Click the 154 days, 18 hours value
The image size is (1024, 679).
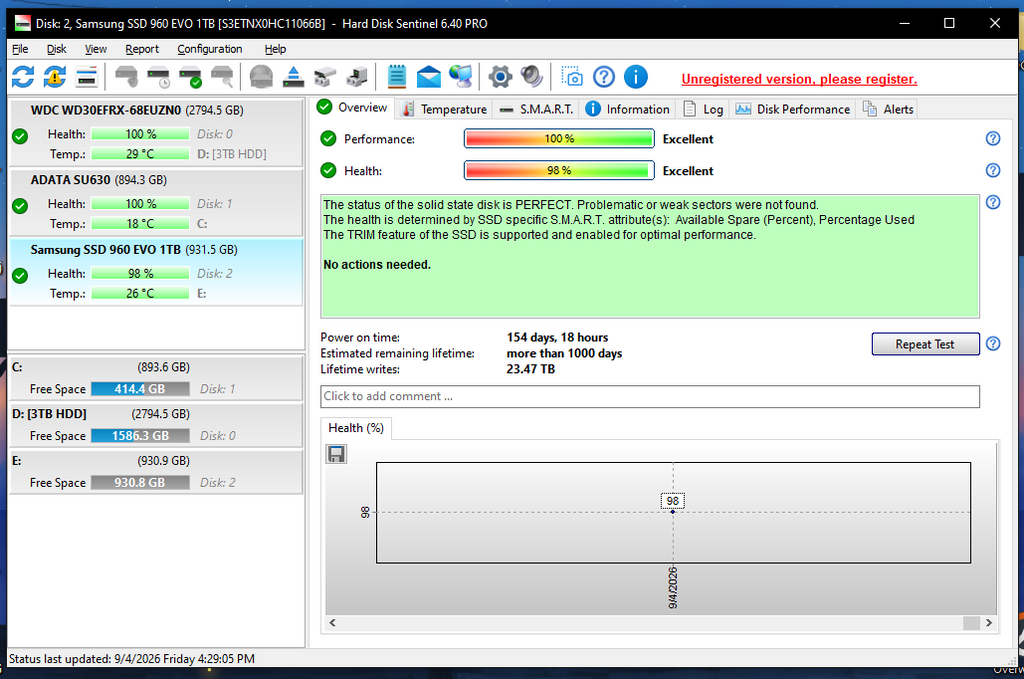click(557, 338)
